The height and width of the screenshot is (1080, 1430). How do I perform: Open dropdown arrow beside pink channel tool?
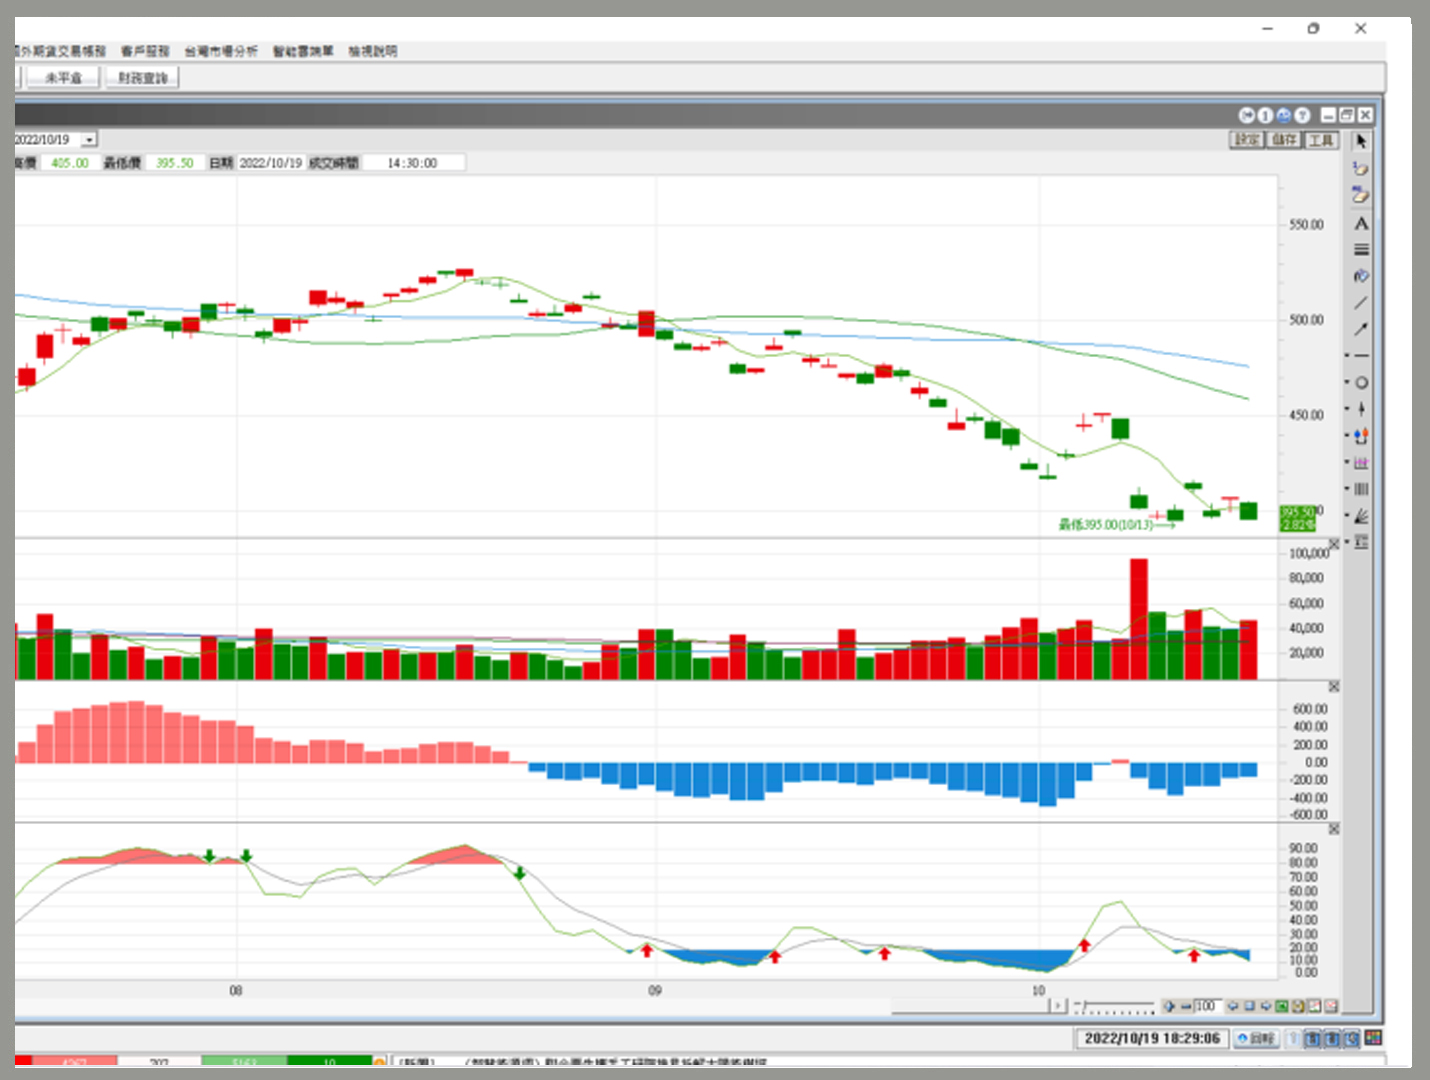(1347, 462)
